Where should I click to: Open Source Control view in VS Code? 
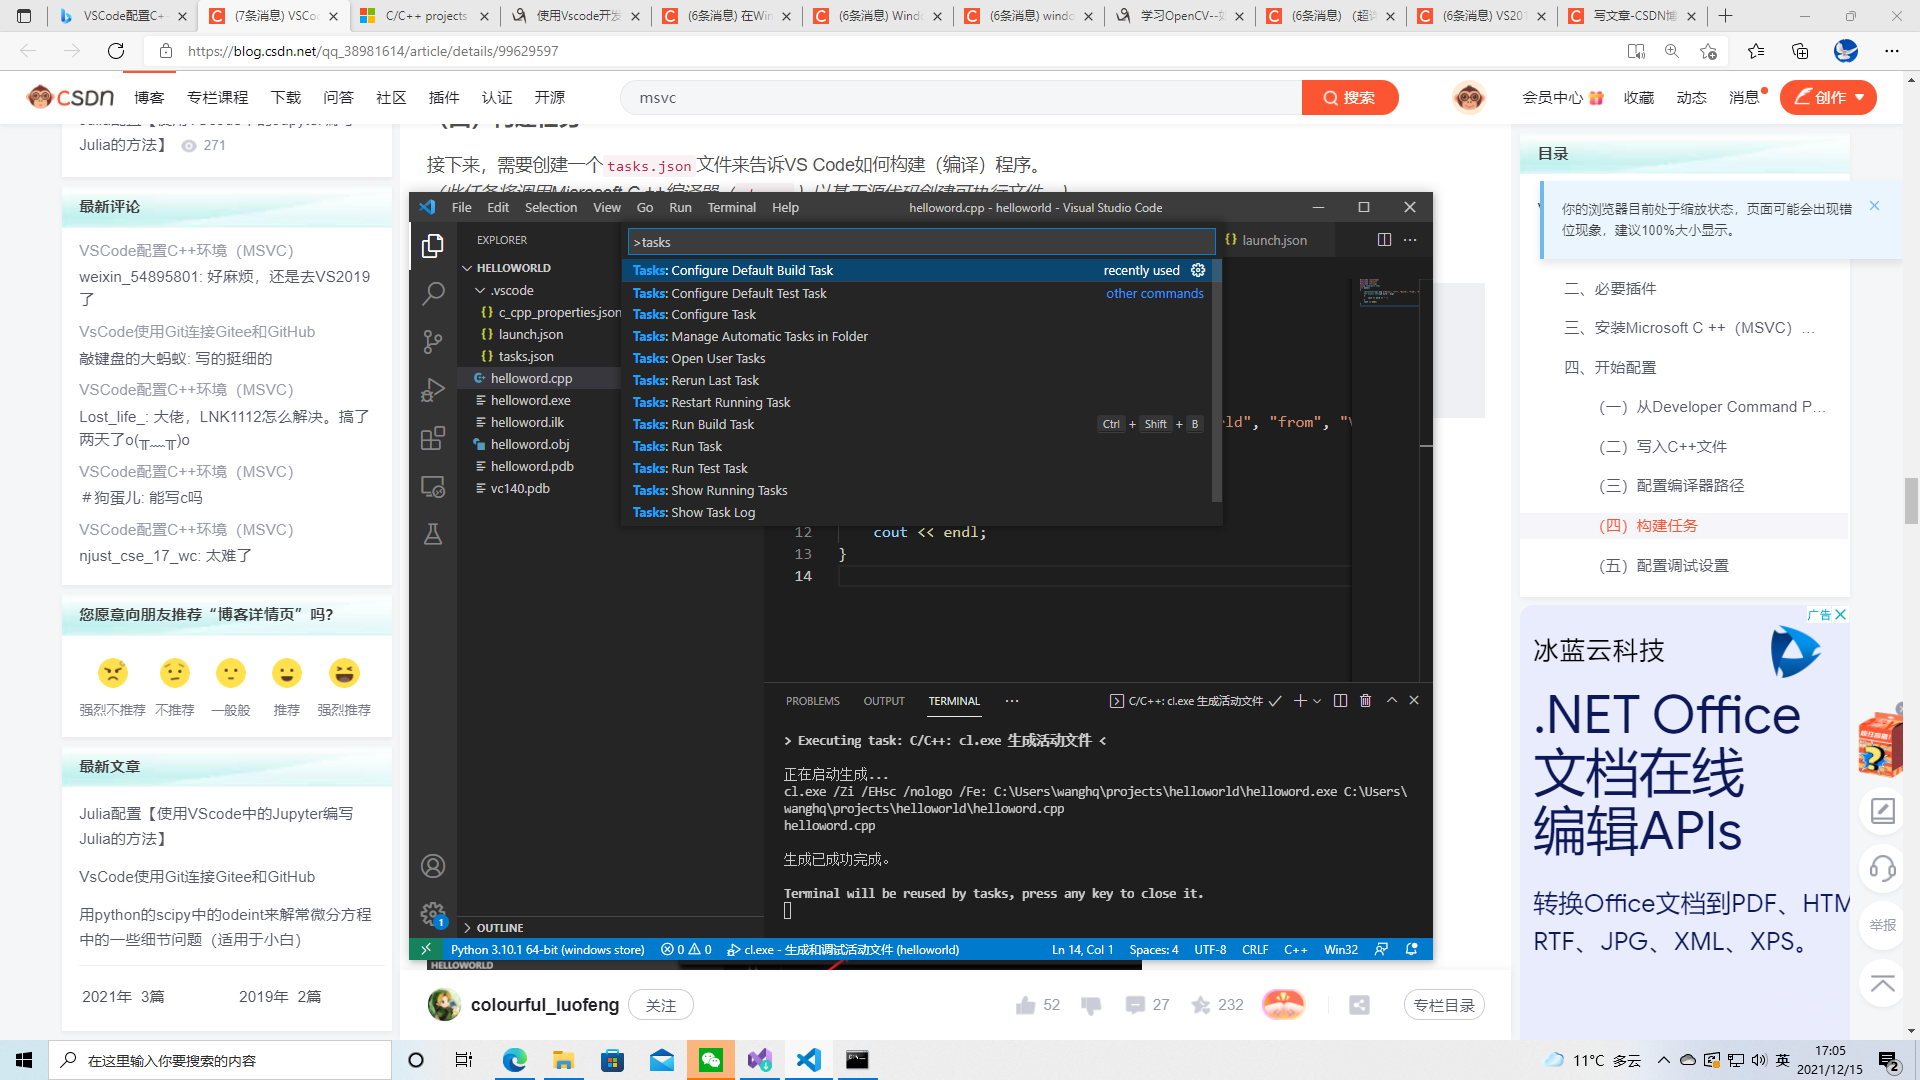[433, 342]
